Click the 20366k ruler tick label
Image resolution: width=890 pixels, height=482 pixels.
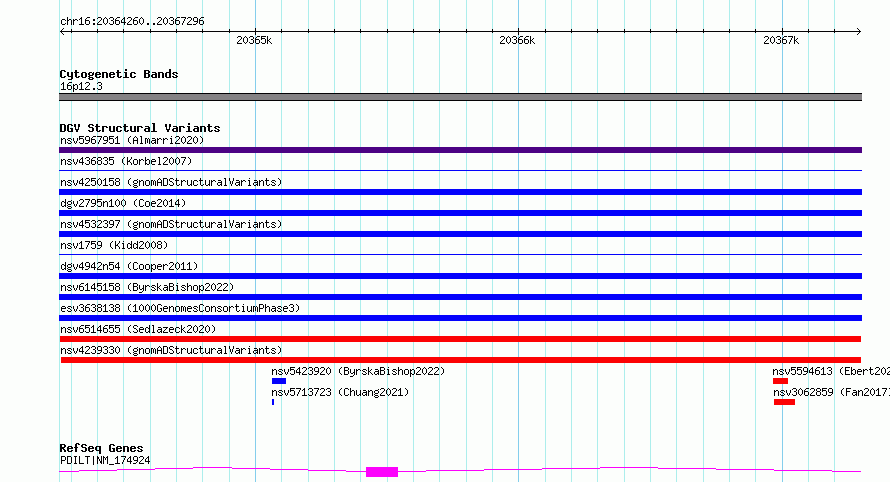(x=517, y=40)
